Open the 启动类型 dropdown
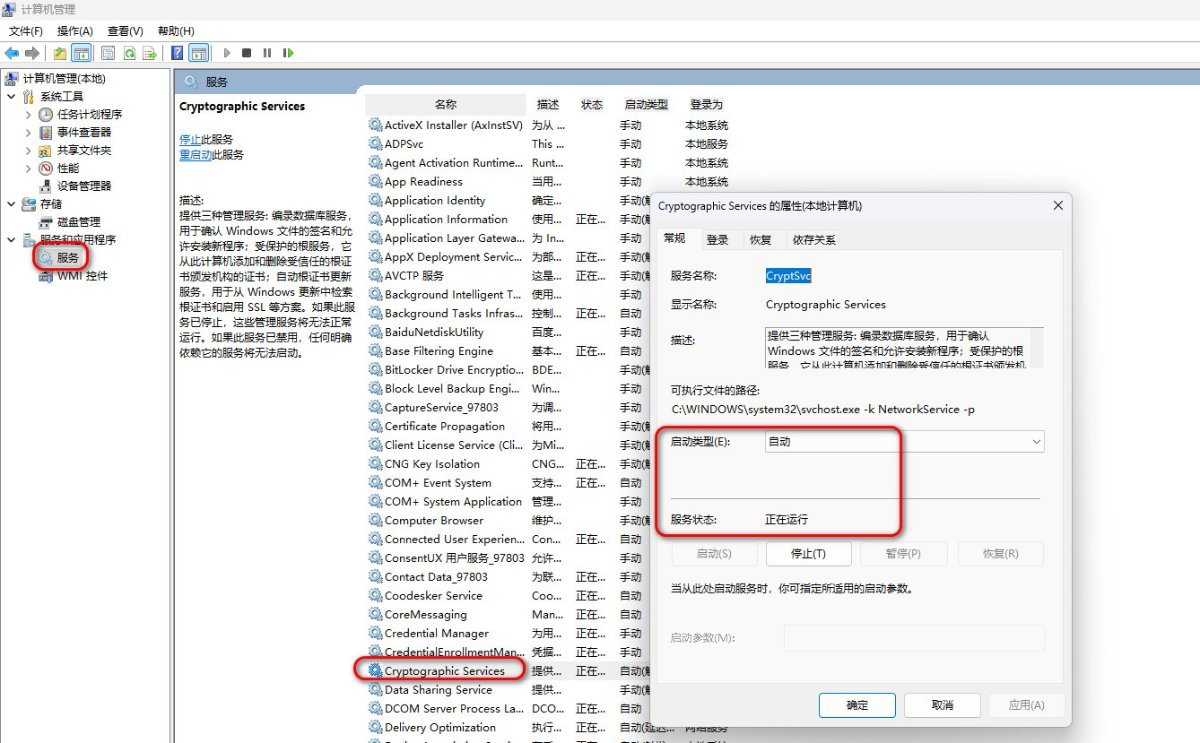The image size is (1200, 743). click(x=904, y=441)
